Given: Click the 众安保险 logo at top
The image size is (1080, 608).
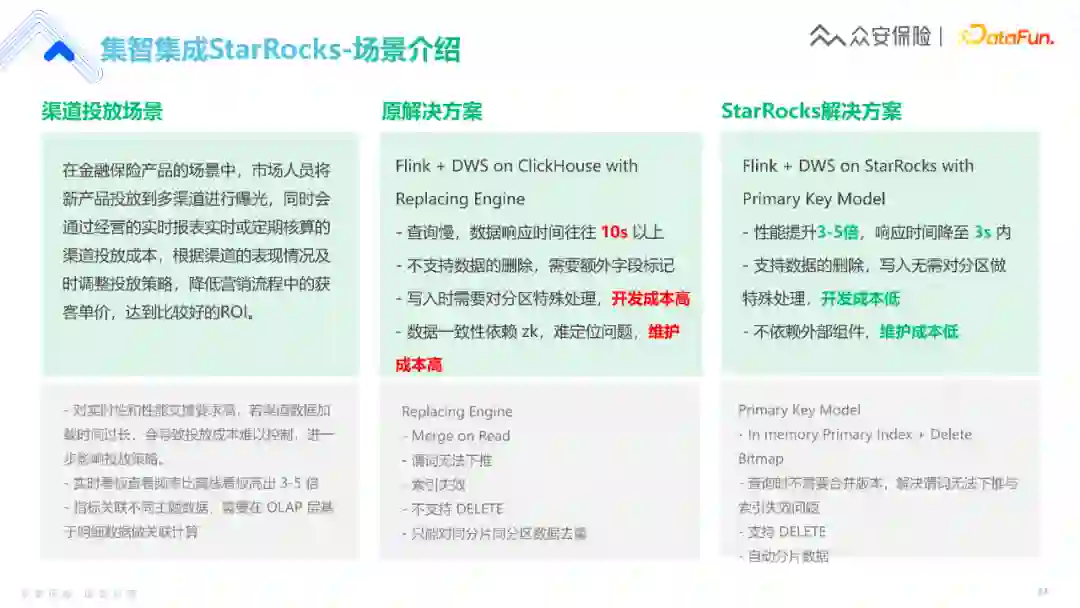Looking at the screenshot, I should point(870,36).
